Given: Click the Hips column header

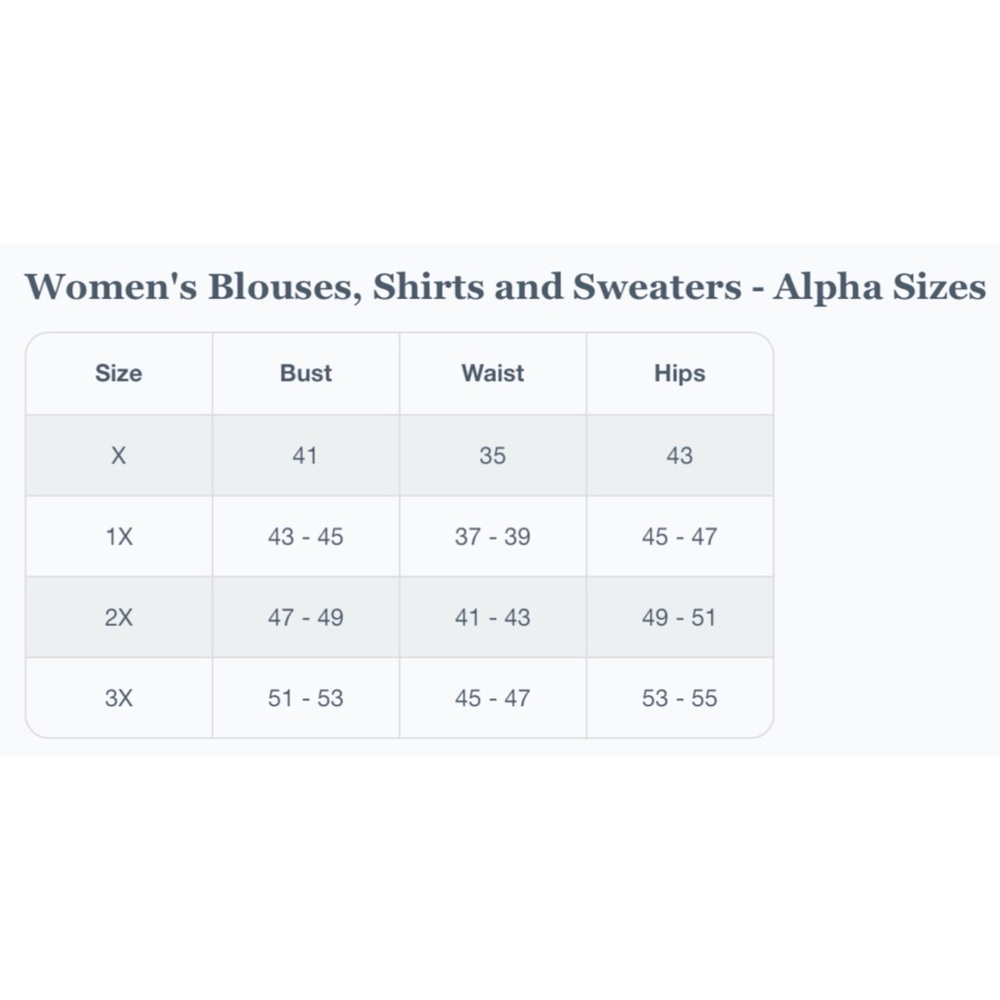Looking at the screenshot, I should coord(680,374).
